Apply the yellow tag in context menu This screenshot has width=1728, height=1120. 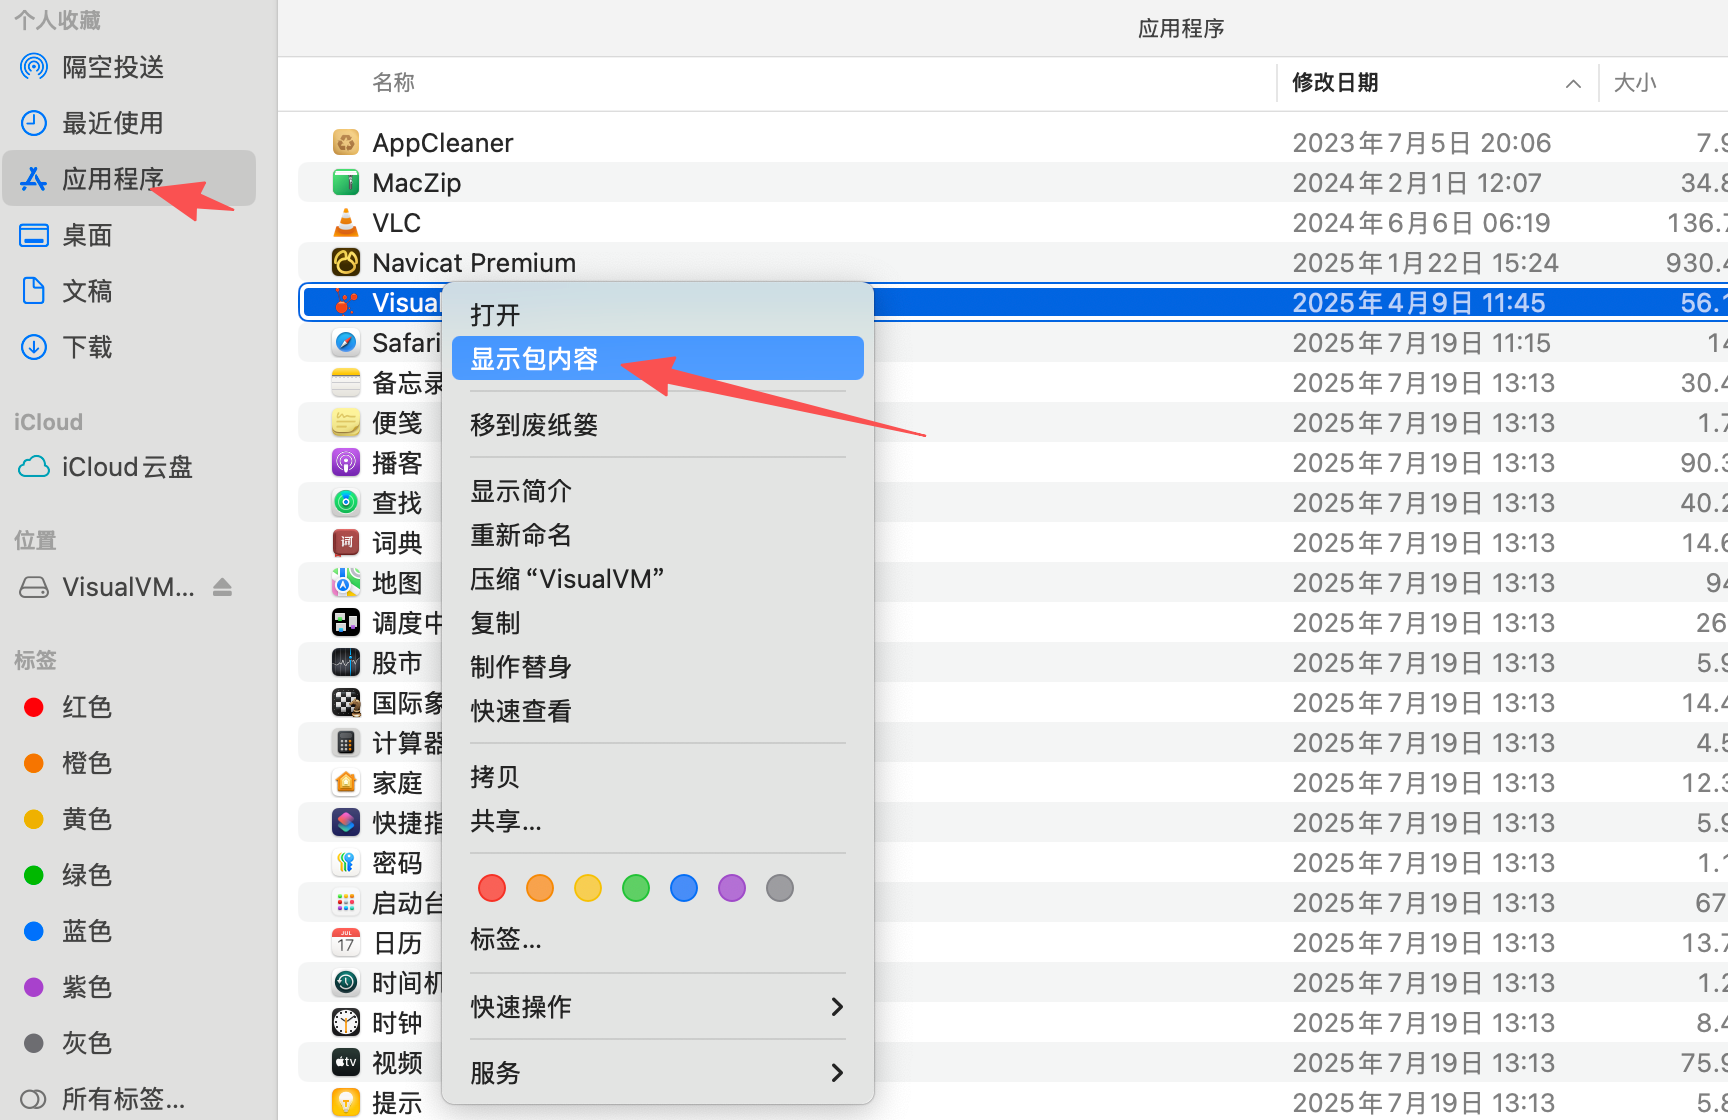tap(588, 888)
